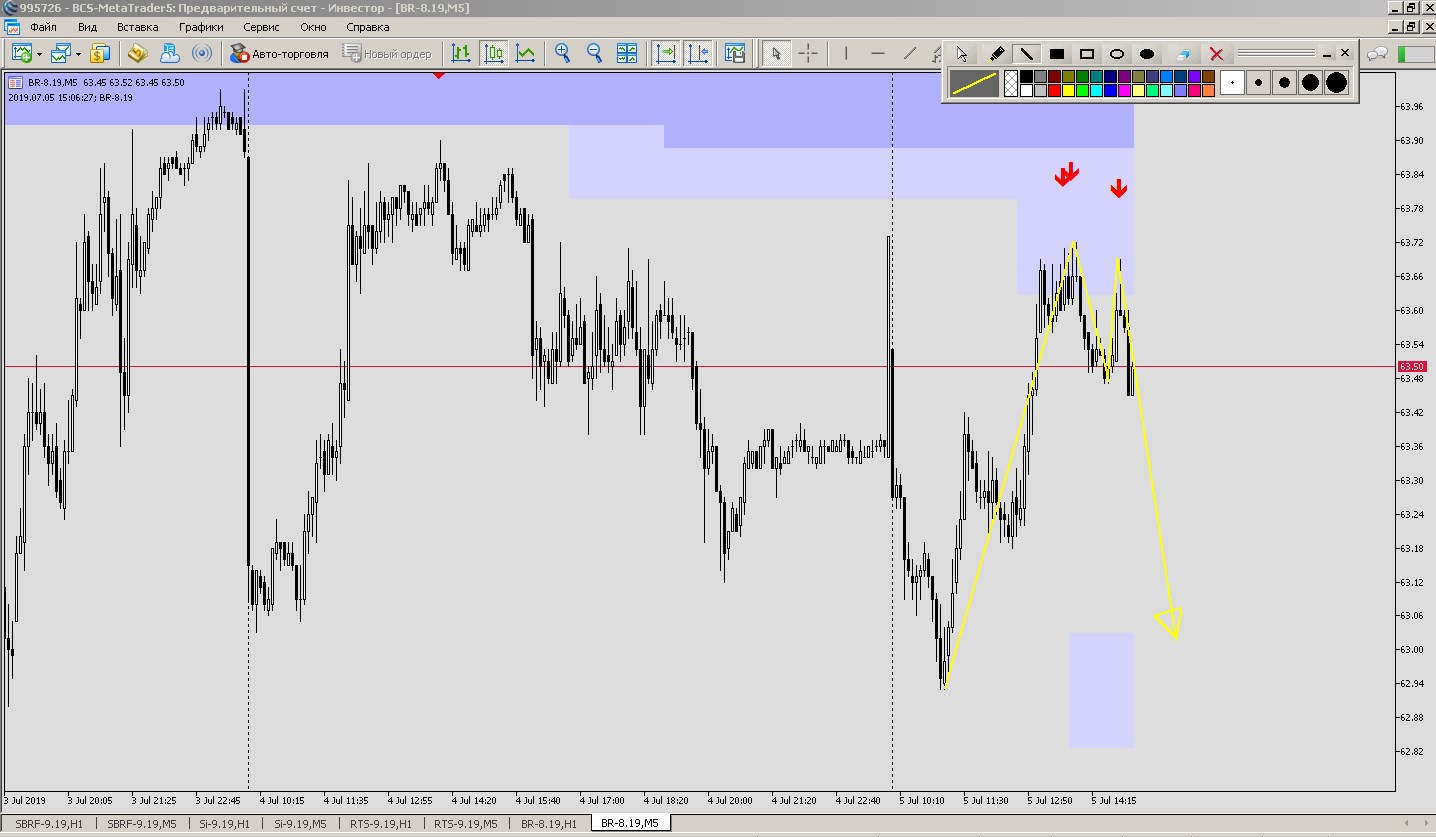Zoom in on the chart

click(x=563, y=53)
